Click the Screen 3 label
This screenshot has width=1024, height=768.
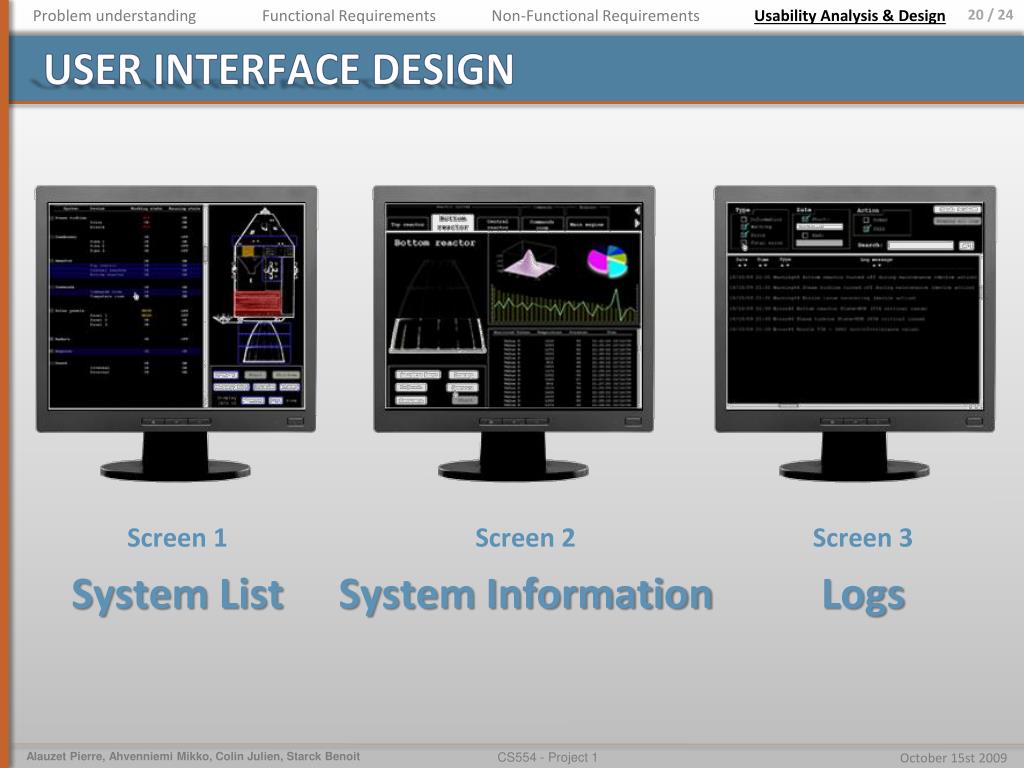pyautogui.click(x=863, y=538)
